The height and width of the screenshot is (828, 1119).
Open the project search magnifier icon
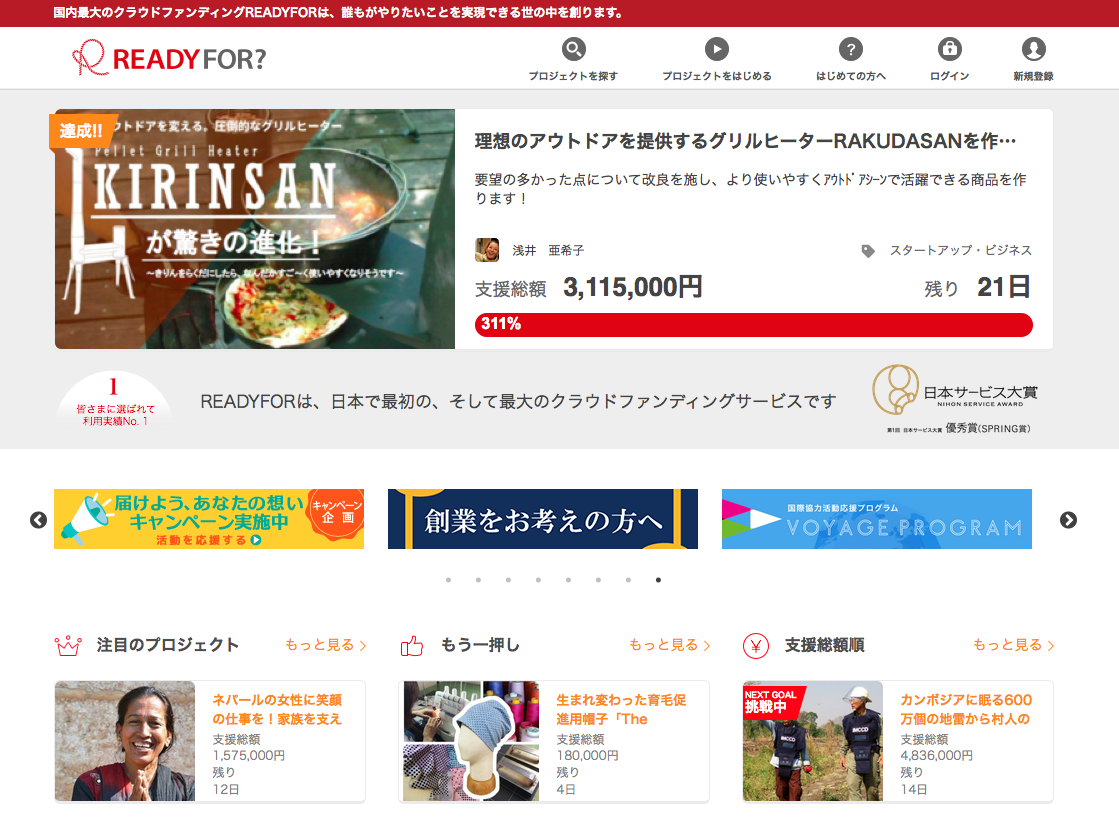click(x=573, y=49)
